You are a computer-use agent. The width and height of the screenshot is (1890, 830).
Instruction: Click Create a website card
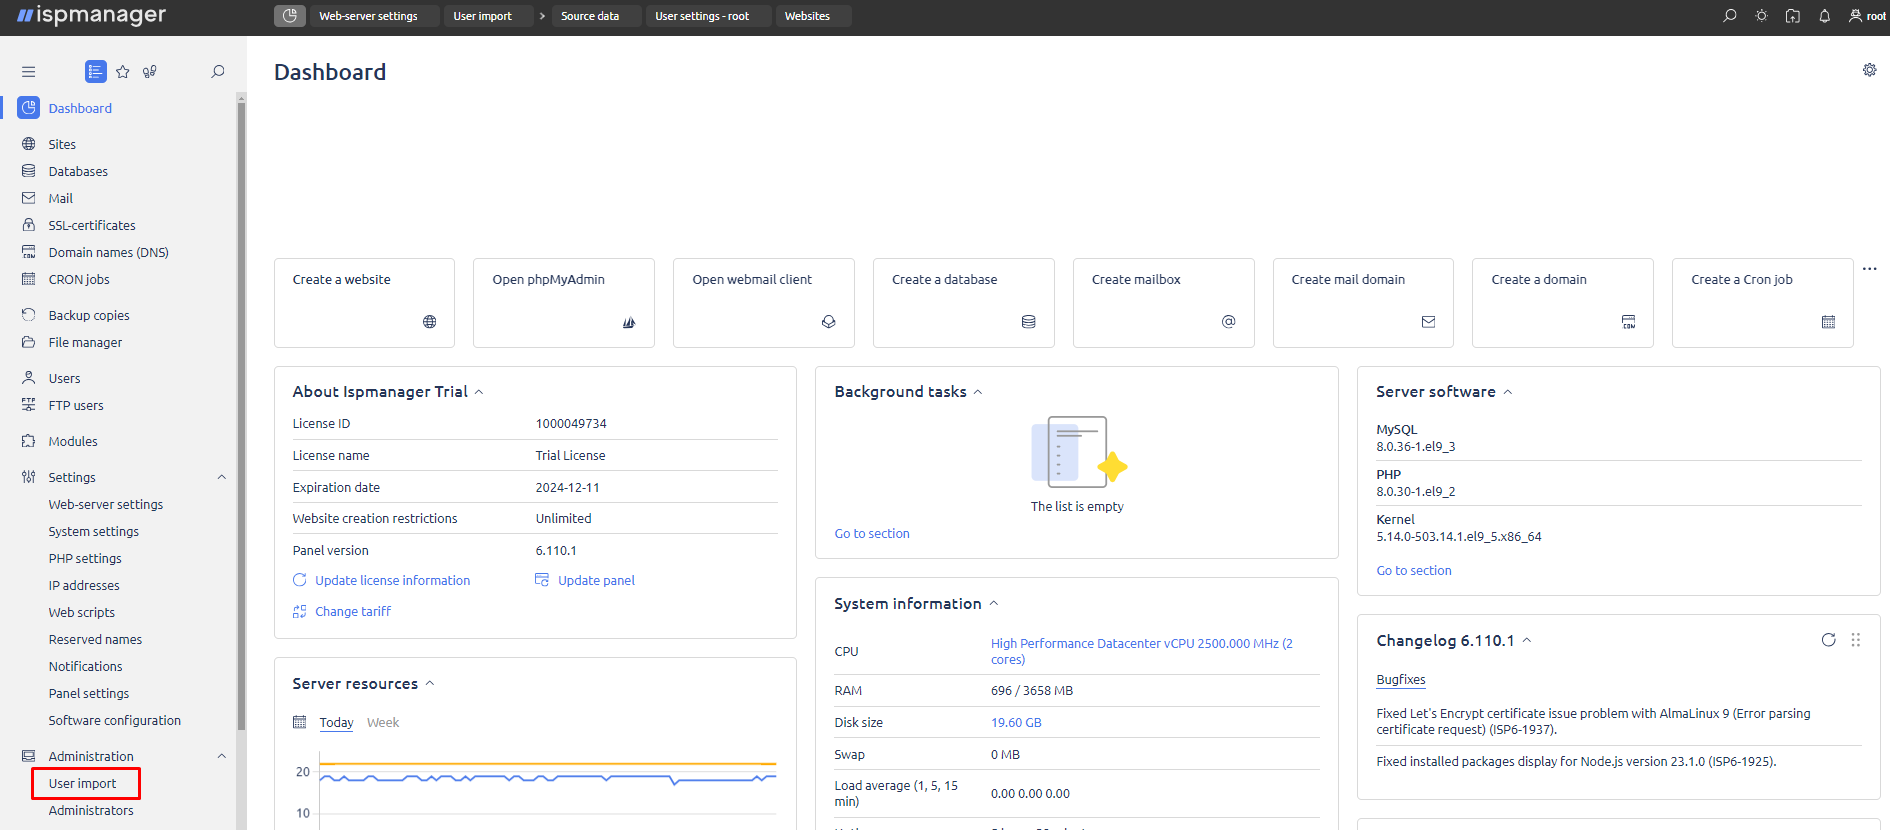click(364, 303)
